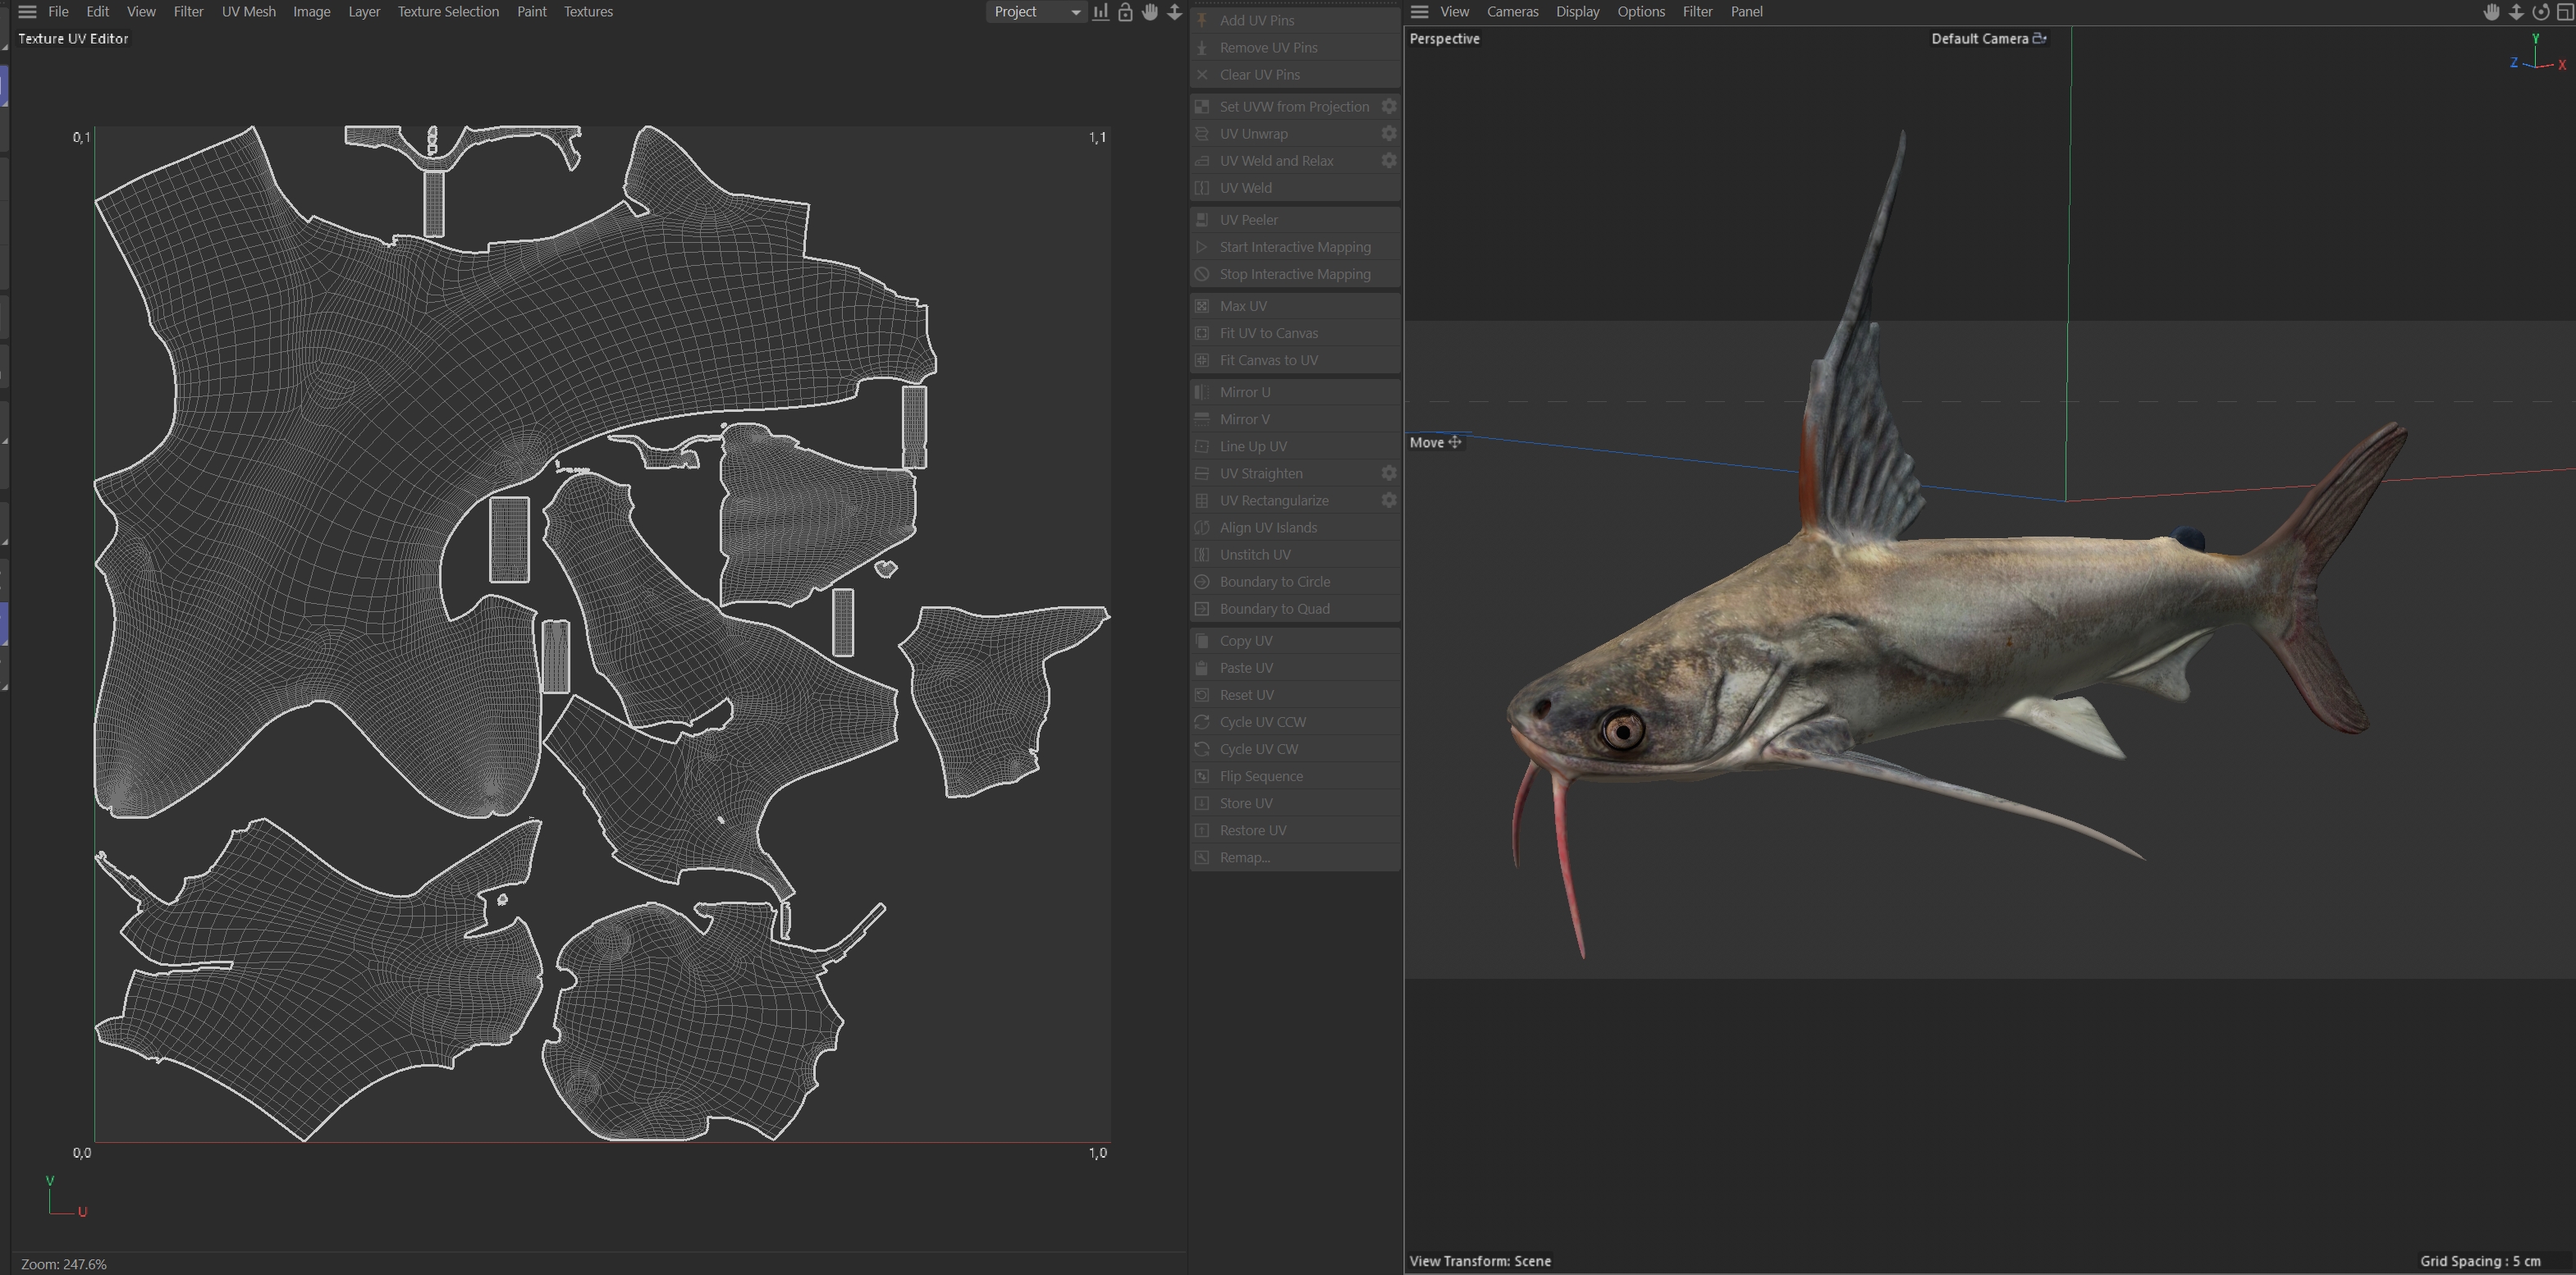
Task: Open the Cameras menu in viewport
Action: (1512, 12)
